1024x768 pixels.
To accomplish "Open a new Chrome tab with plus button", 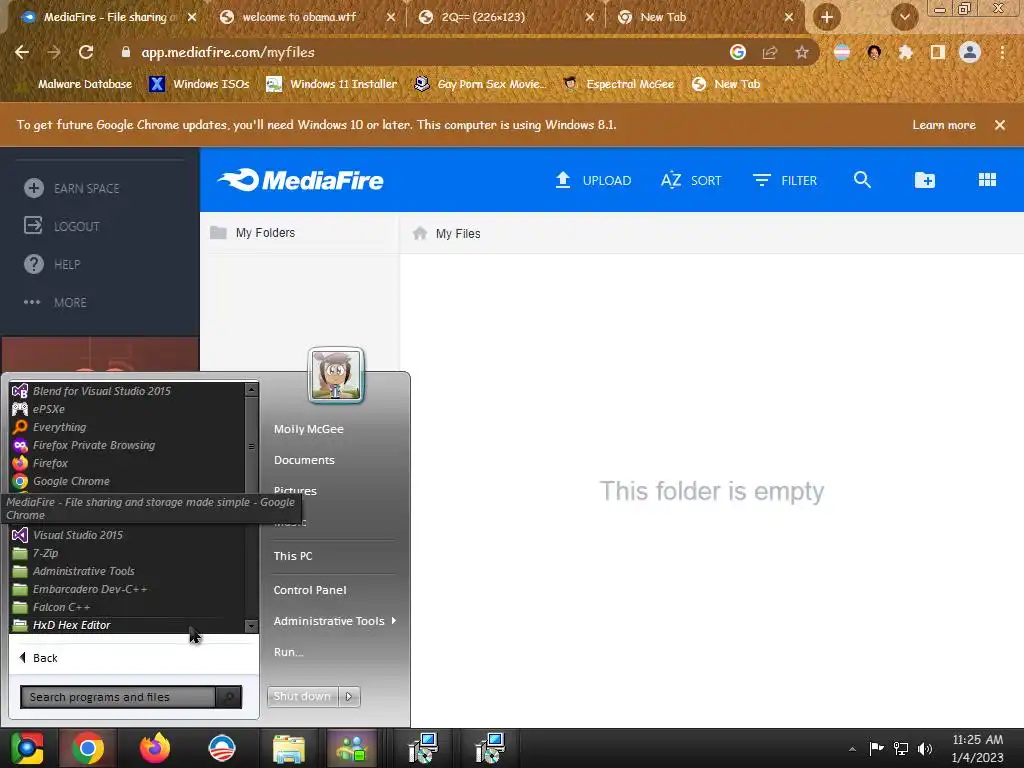I will click(x=827, y=17).
